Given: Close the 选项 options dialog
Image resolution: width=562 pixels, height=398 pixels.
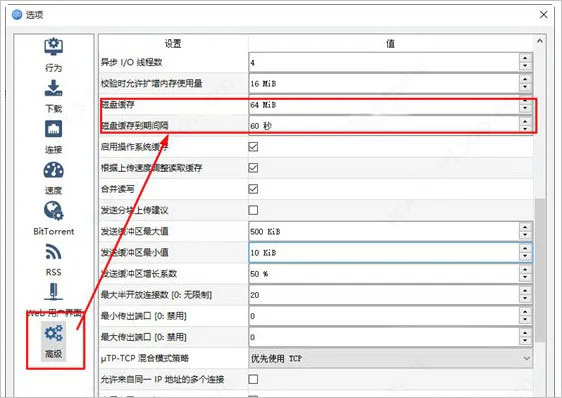Looking at the screenshot, I should [543, 15].
